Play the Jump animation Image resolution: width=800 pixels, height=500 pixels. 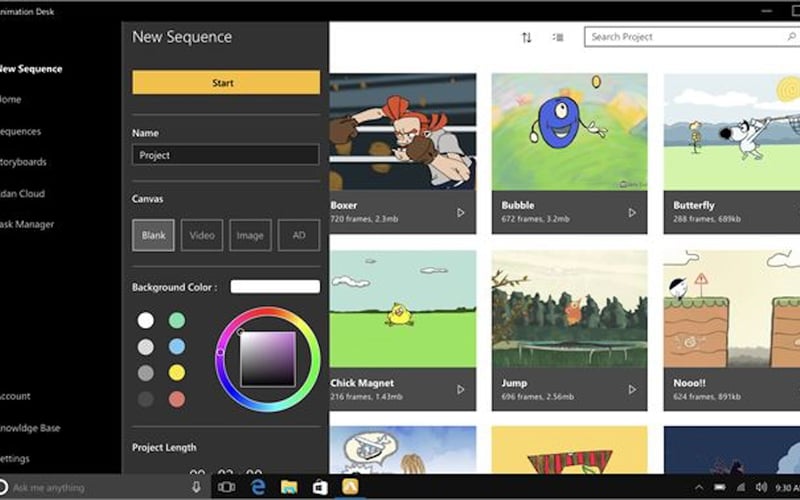click(632, 389)
